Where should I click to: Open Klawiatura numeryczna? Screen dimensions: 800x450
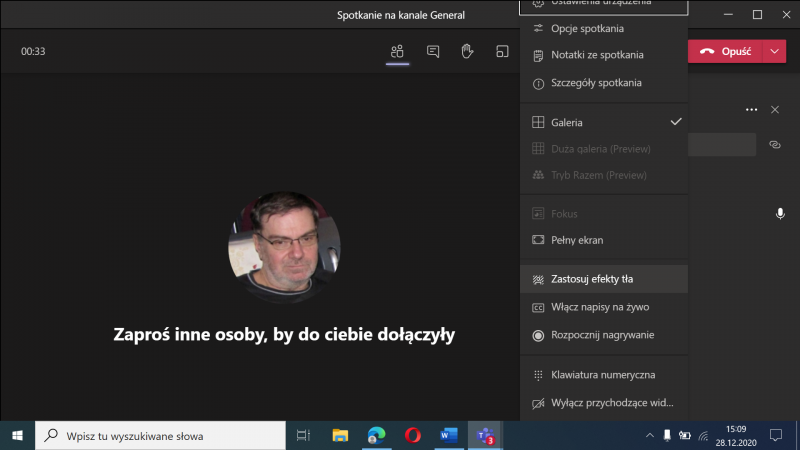[604, 375]
